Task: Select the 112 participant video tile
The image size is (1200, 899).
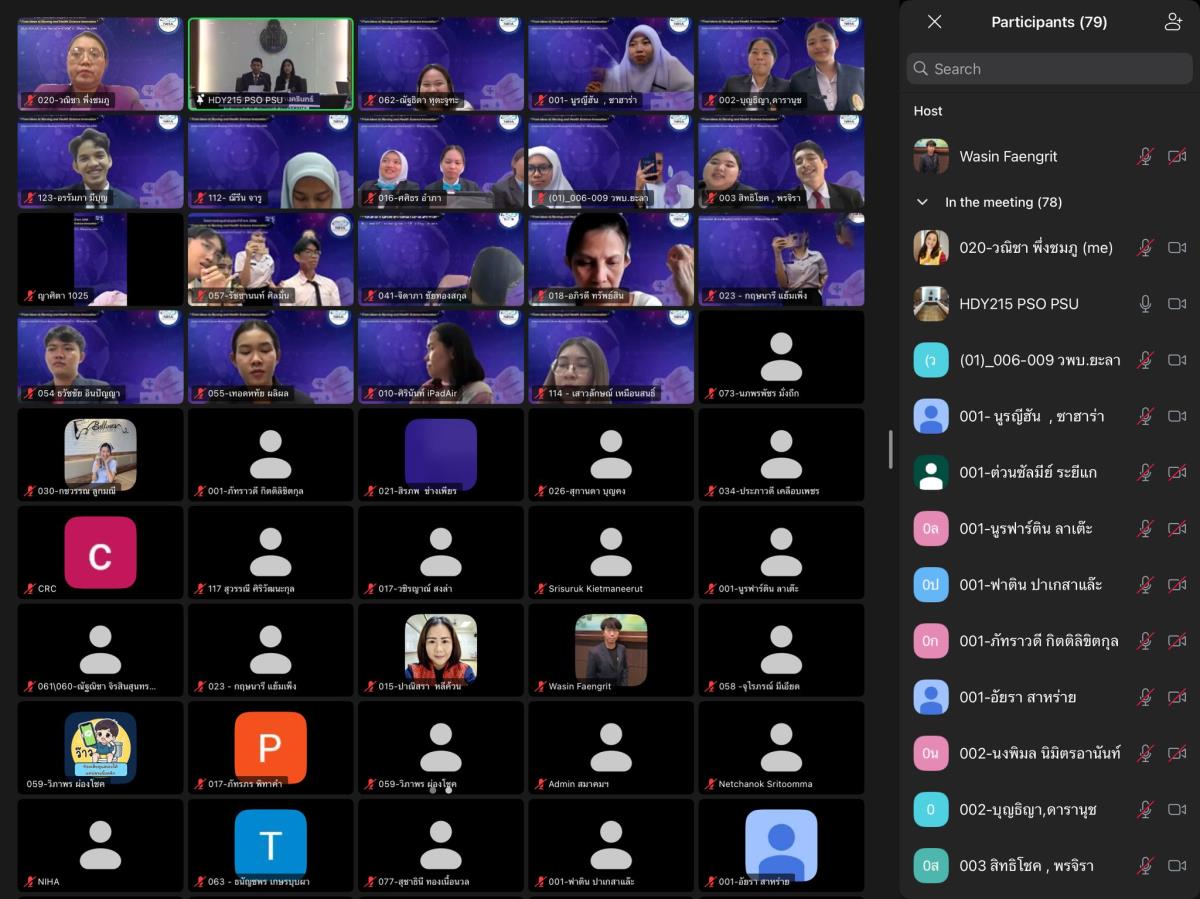Action: coord(271,161)
